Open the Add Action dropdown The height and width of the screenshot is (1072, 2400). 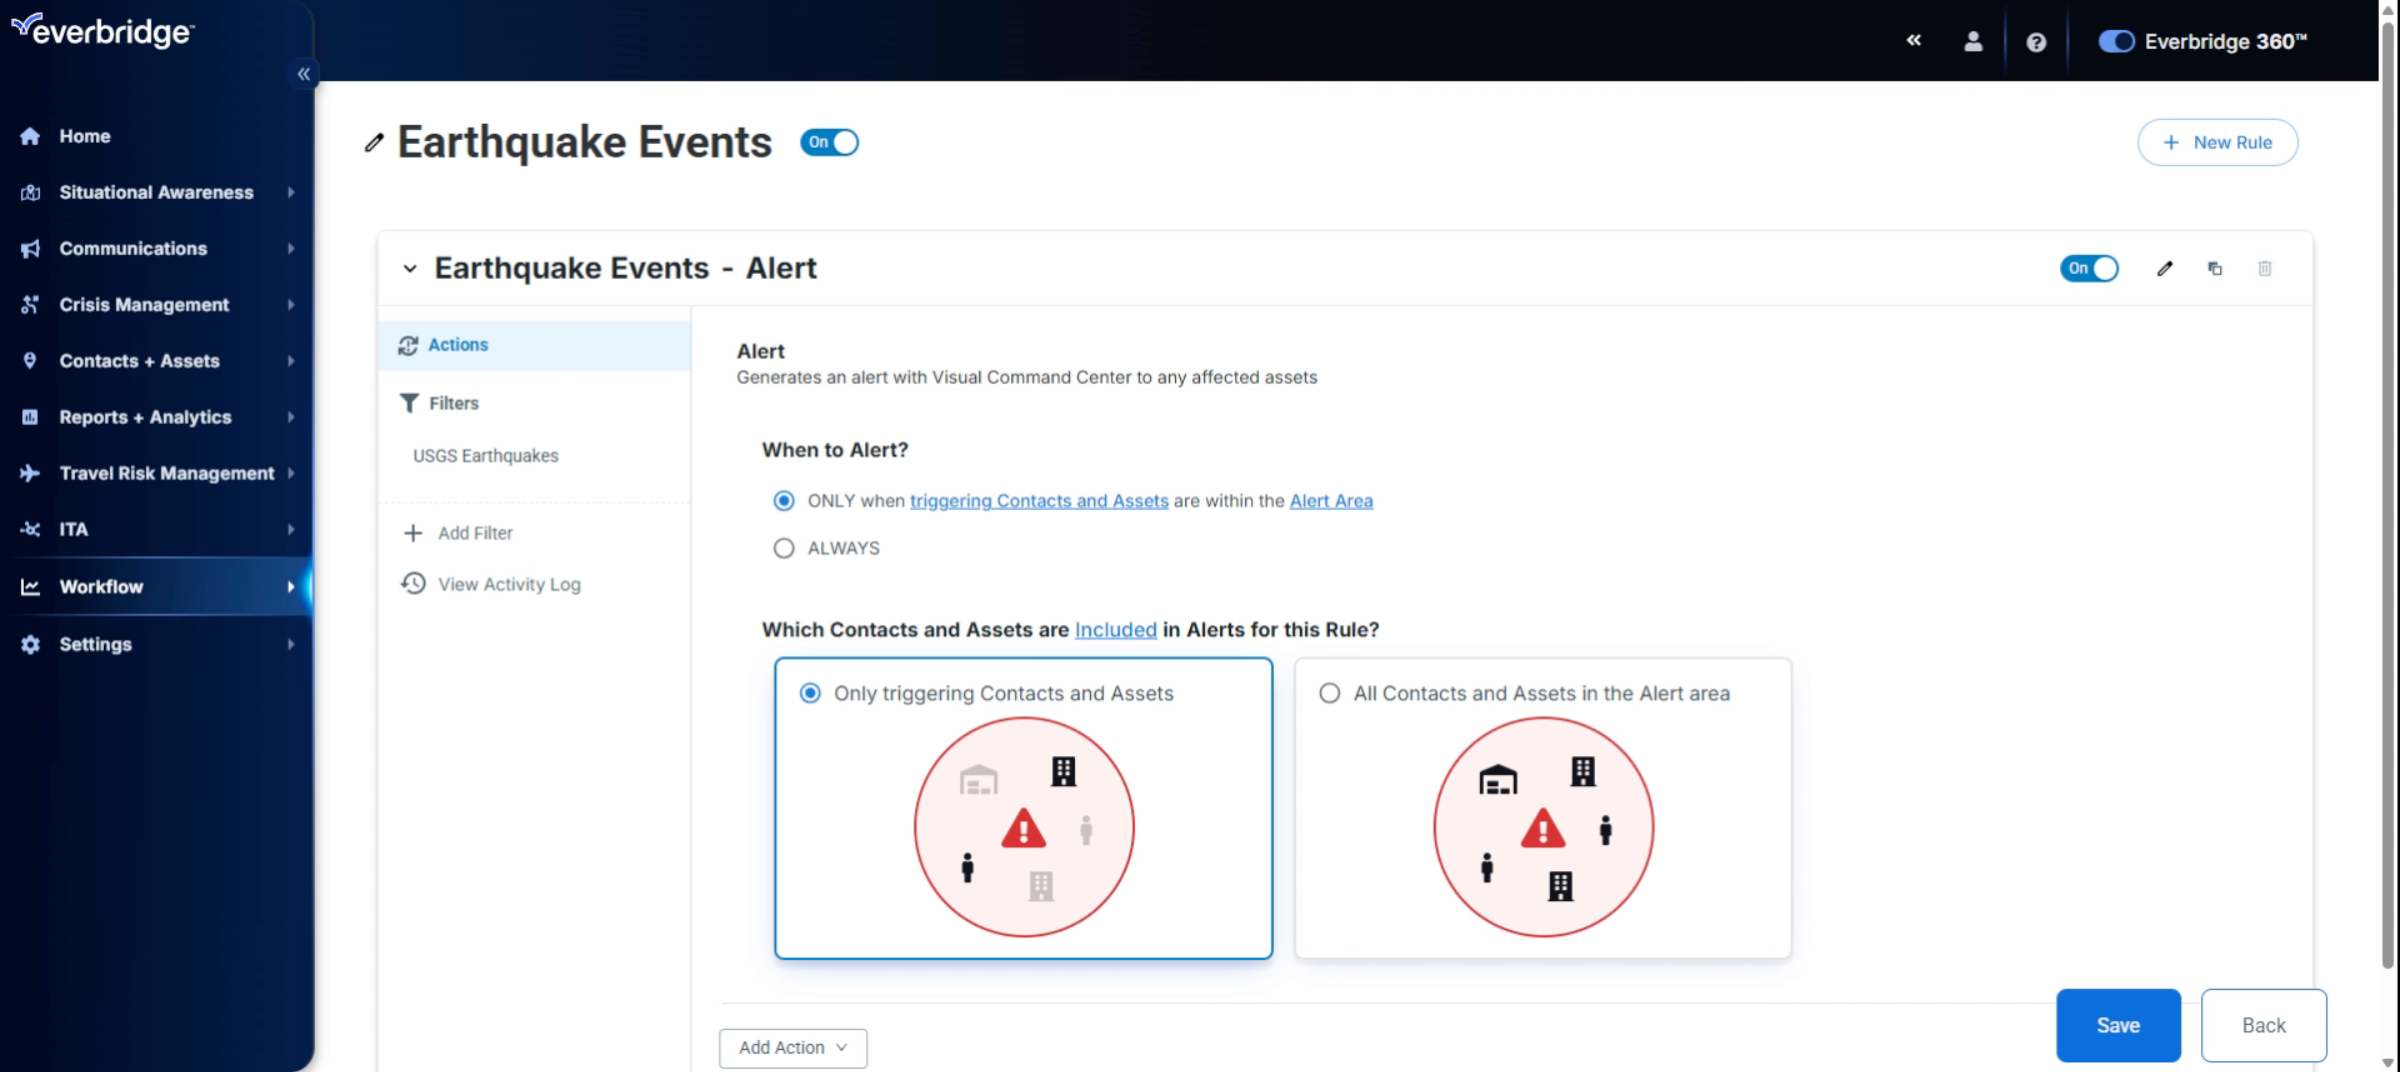coord(792,1047)
